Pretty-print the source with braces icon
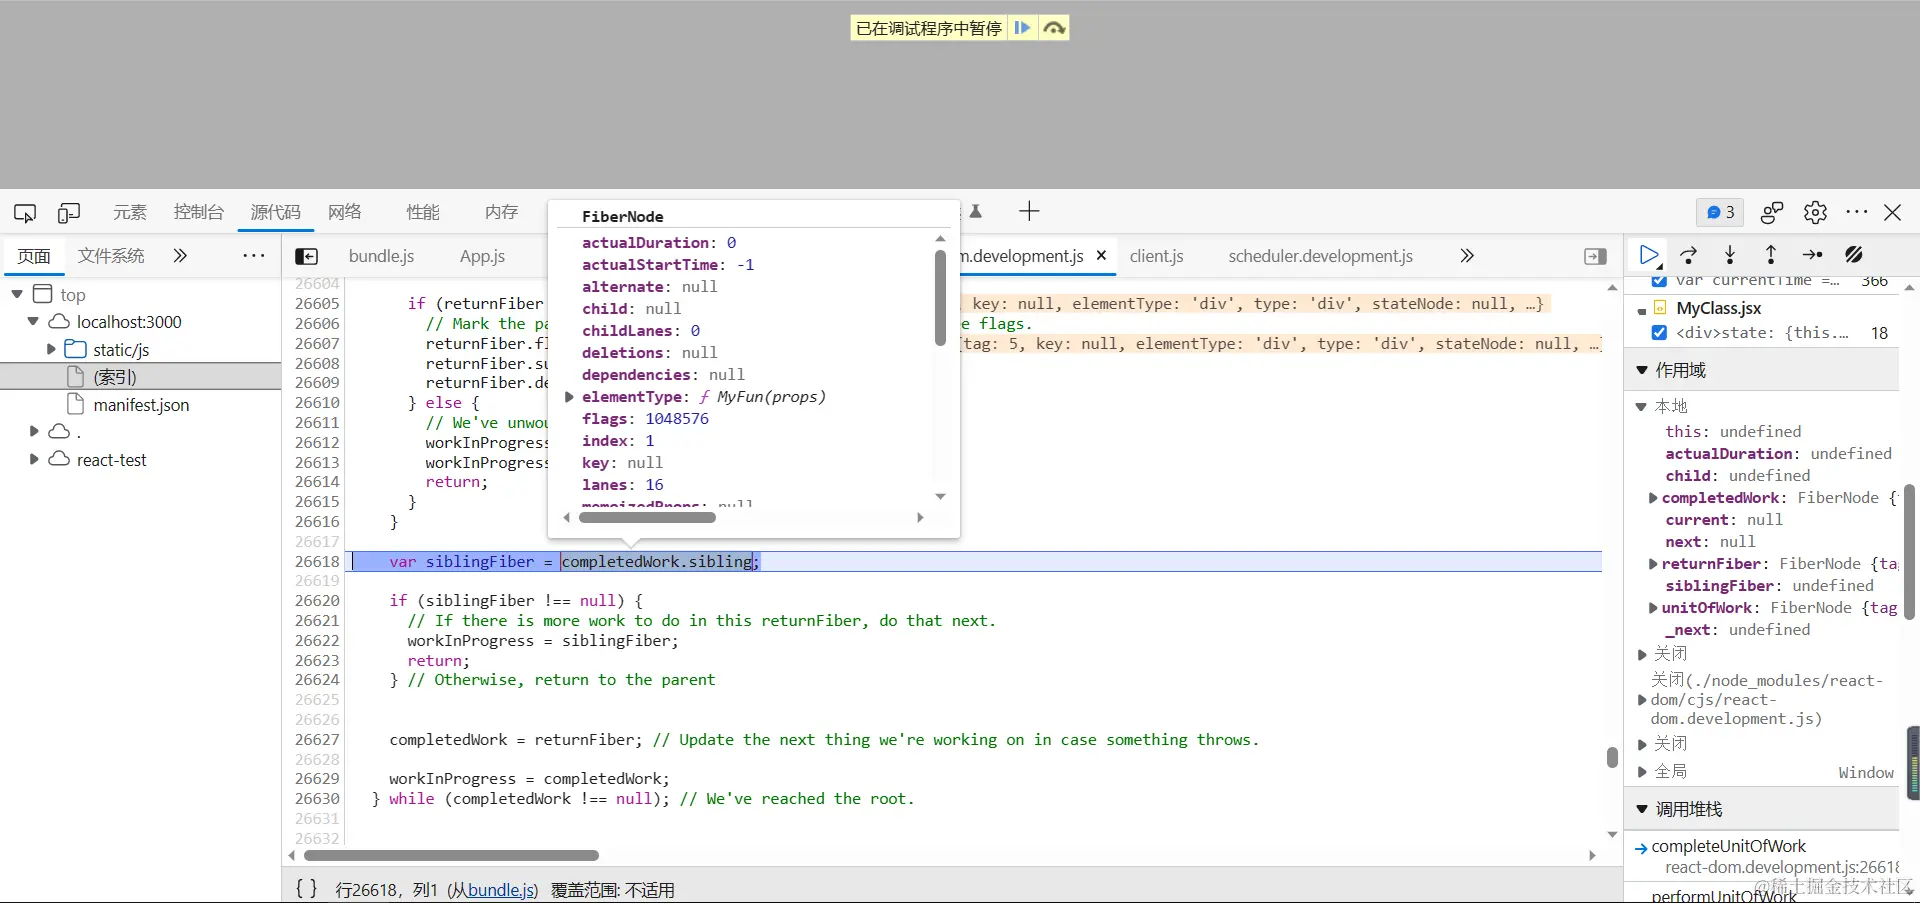The width and height of the screenshot is (1920, 903). (306, 889)
